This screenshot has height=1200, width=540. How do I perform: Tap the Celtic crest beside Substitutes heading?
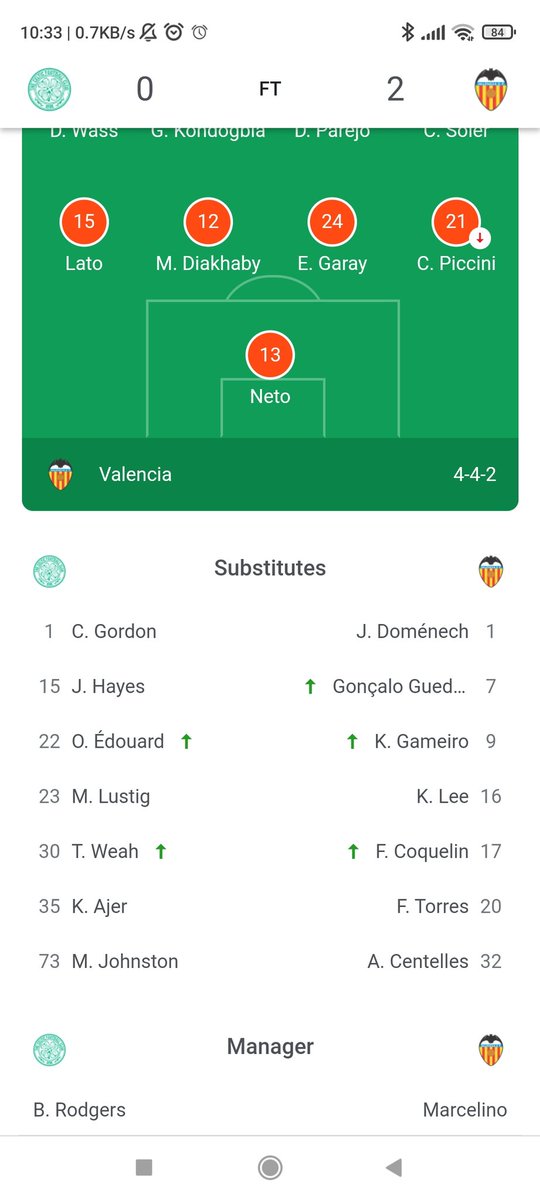pyautogui.click(x=48, y=571)
